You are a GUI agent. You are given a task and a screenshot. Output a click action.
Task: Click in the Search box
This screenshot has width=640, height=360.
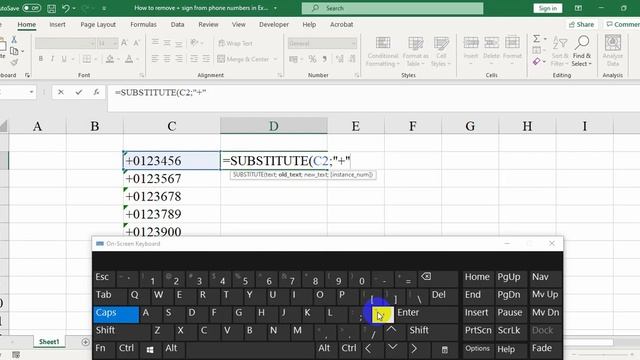(392, 8)
